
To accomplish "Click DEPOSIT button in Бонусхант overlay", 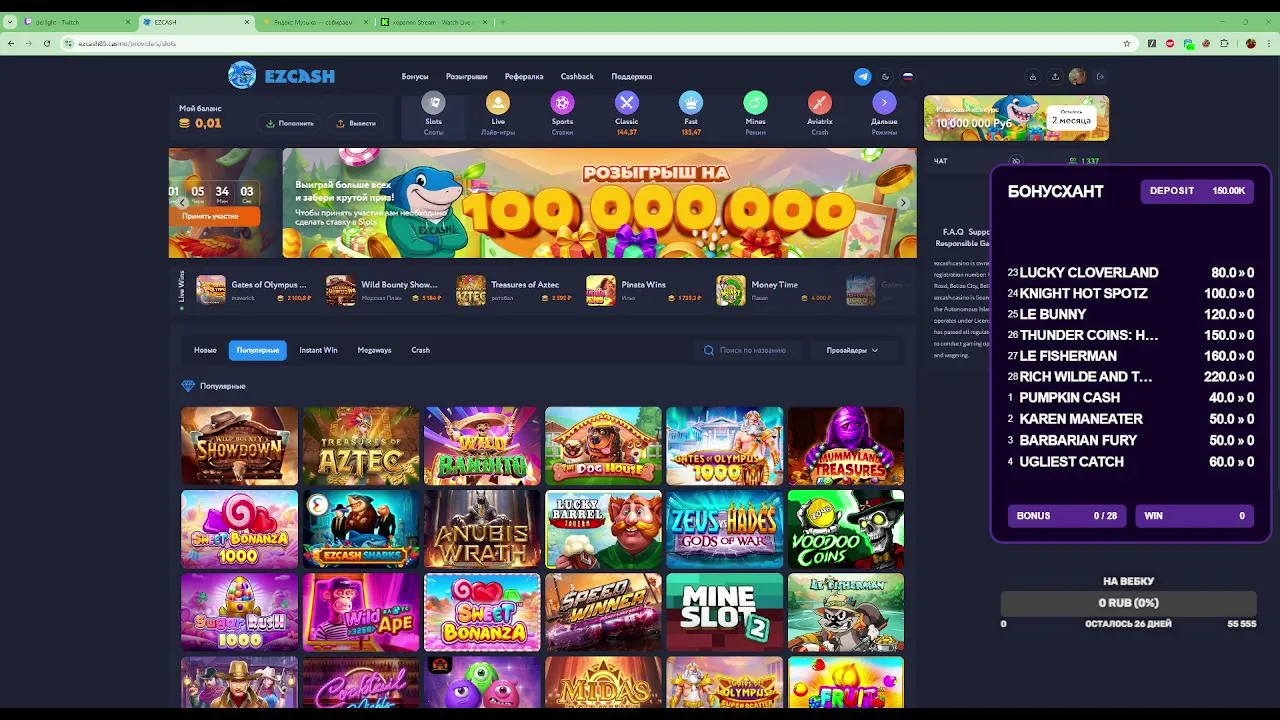I will (1198, 191).
